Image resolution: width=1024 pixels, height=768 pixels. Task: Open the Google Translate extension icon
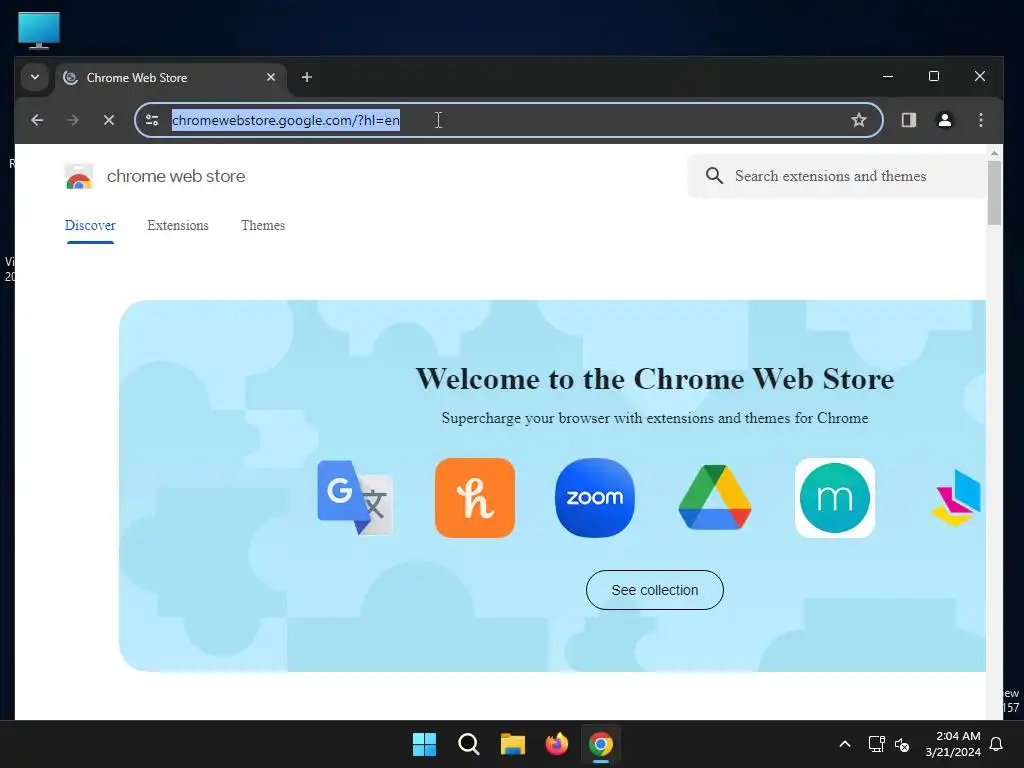(355, 498)
